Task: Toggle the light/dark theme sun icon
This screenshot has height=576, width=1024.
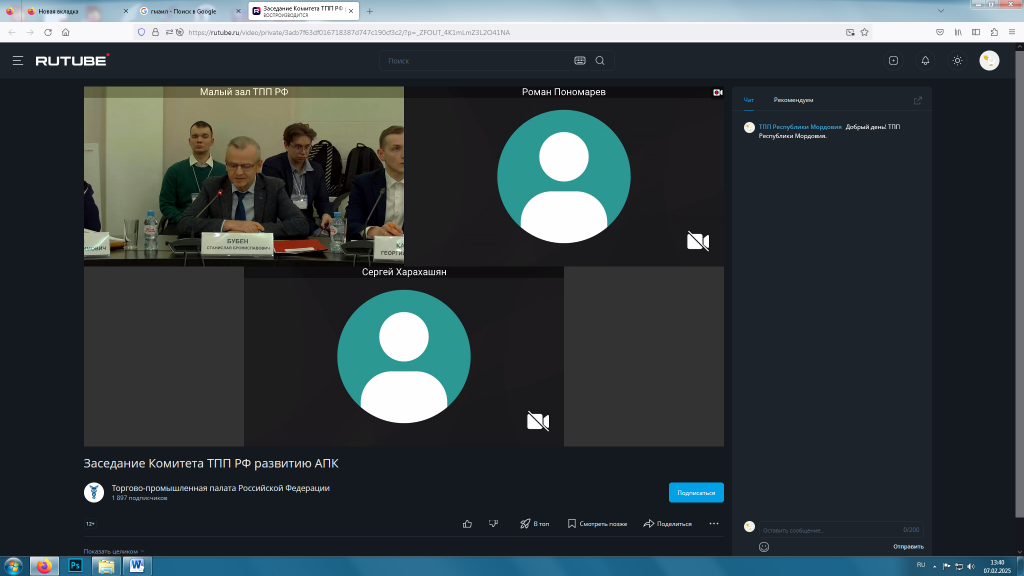Action: coord(957,61)
